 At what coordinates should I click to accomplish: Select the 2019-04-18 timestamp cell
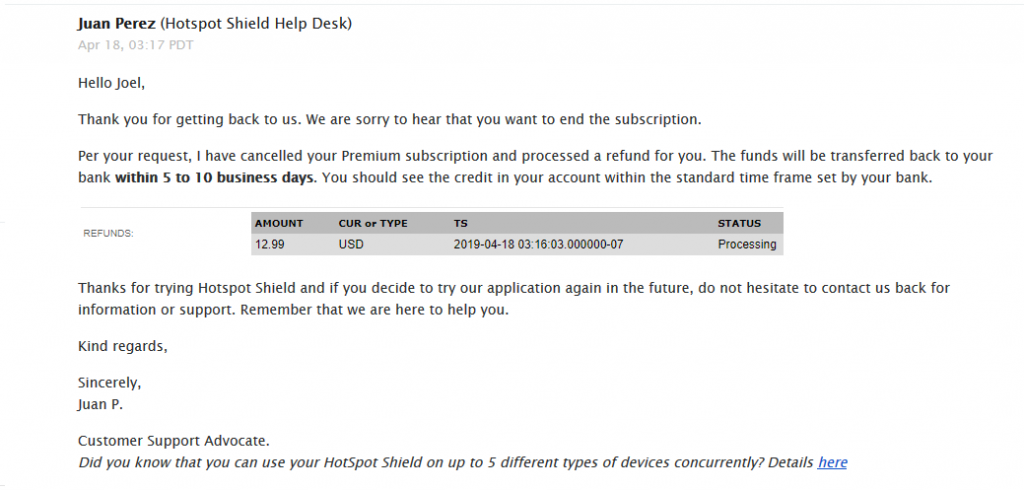tap(538, 245)
